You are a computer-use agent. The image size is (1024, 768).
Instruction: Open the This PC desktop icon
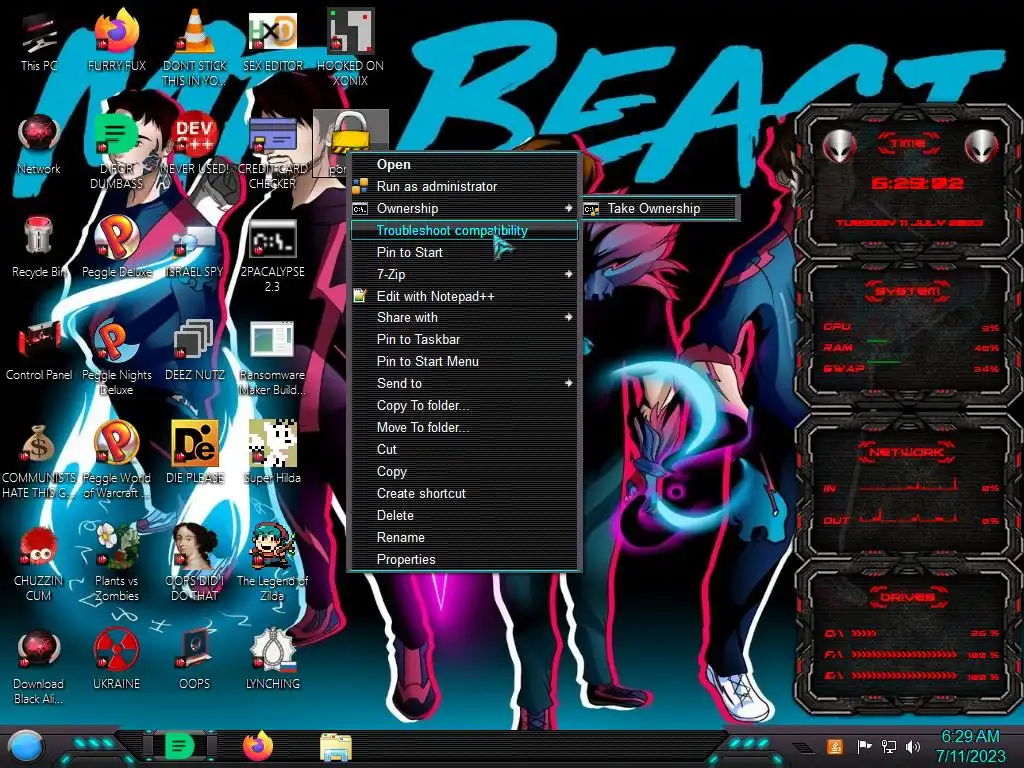(x=39, y=40)
